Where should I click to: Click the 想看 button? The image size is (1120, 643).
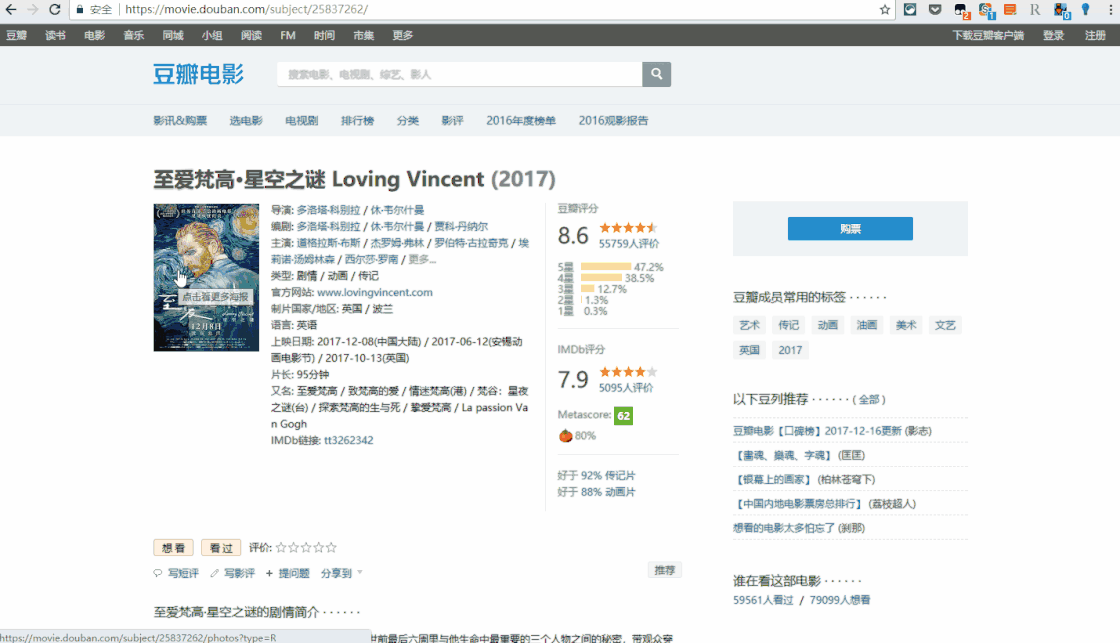pyautogui.click(x=174, y=548)
